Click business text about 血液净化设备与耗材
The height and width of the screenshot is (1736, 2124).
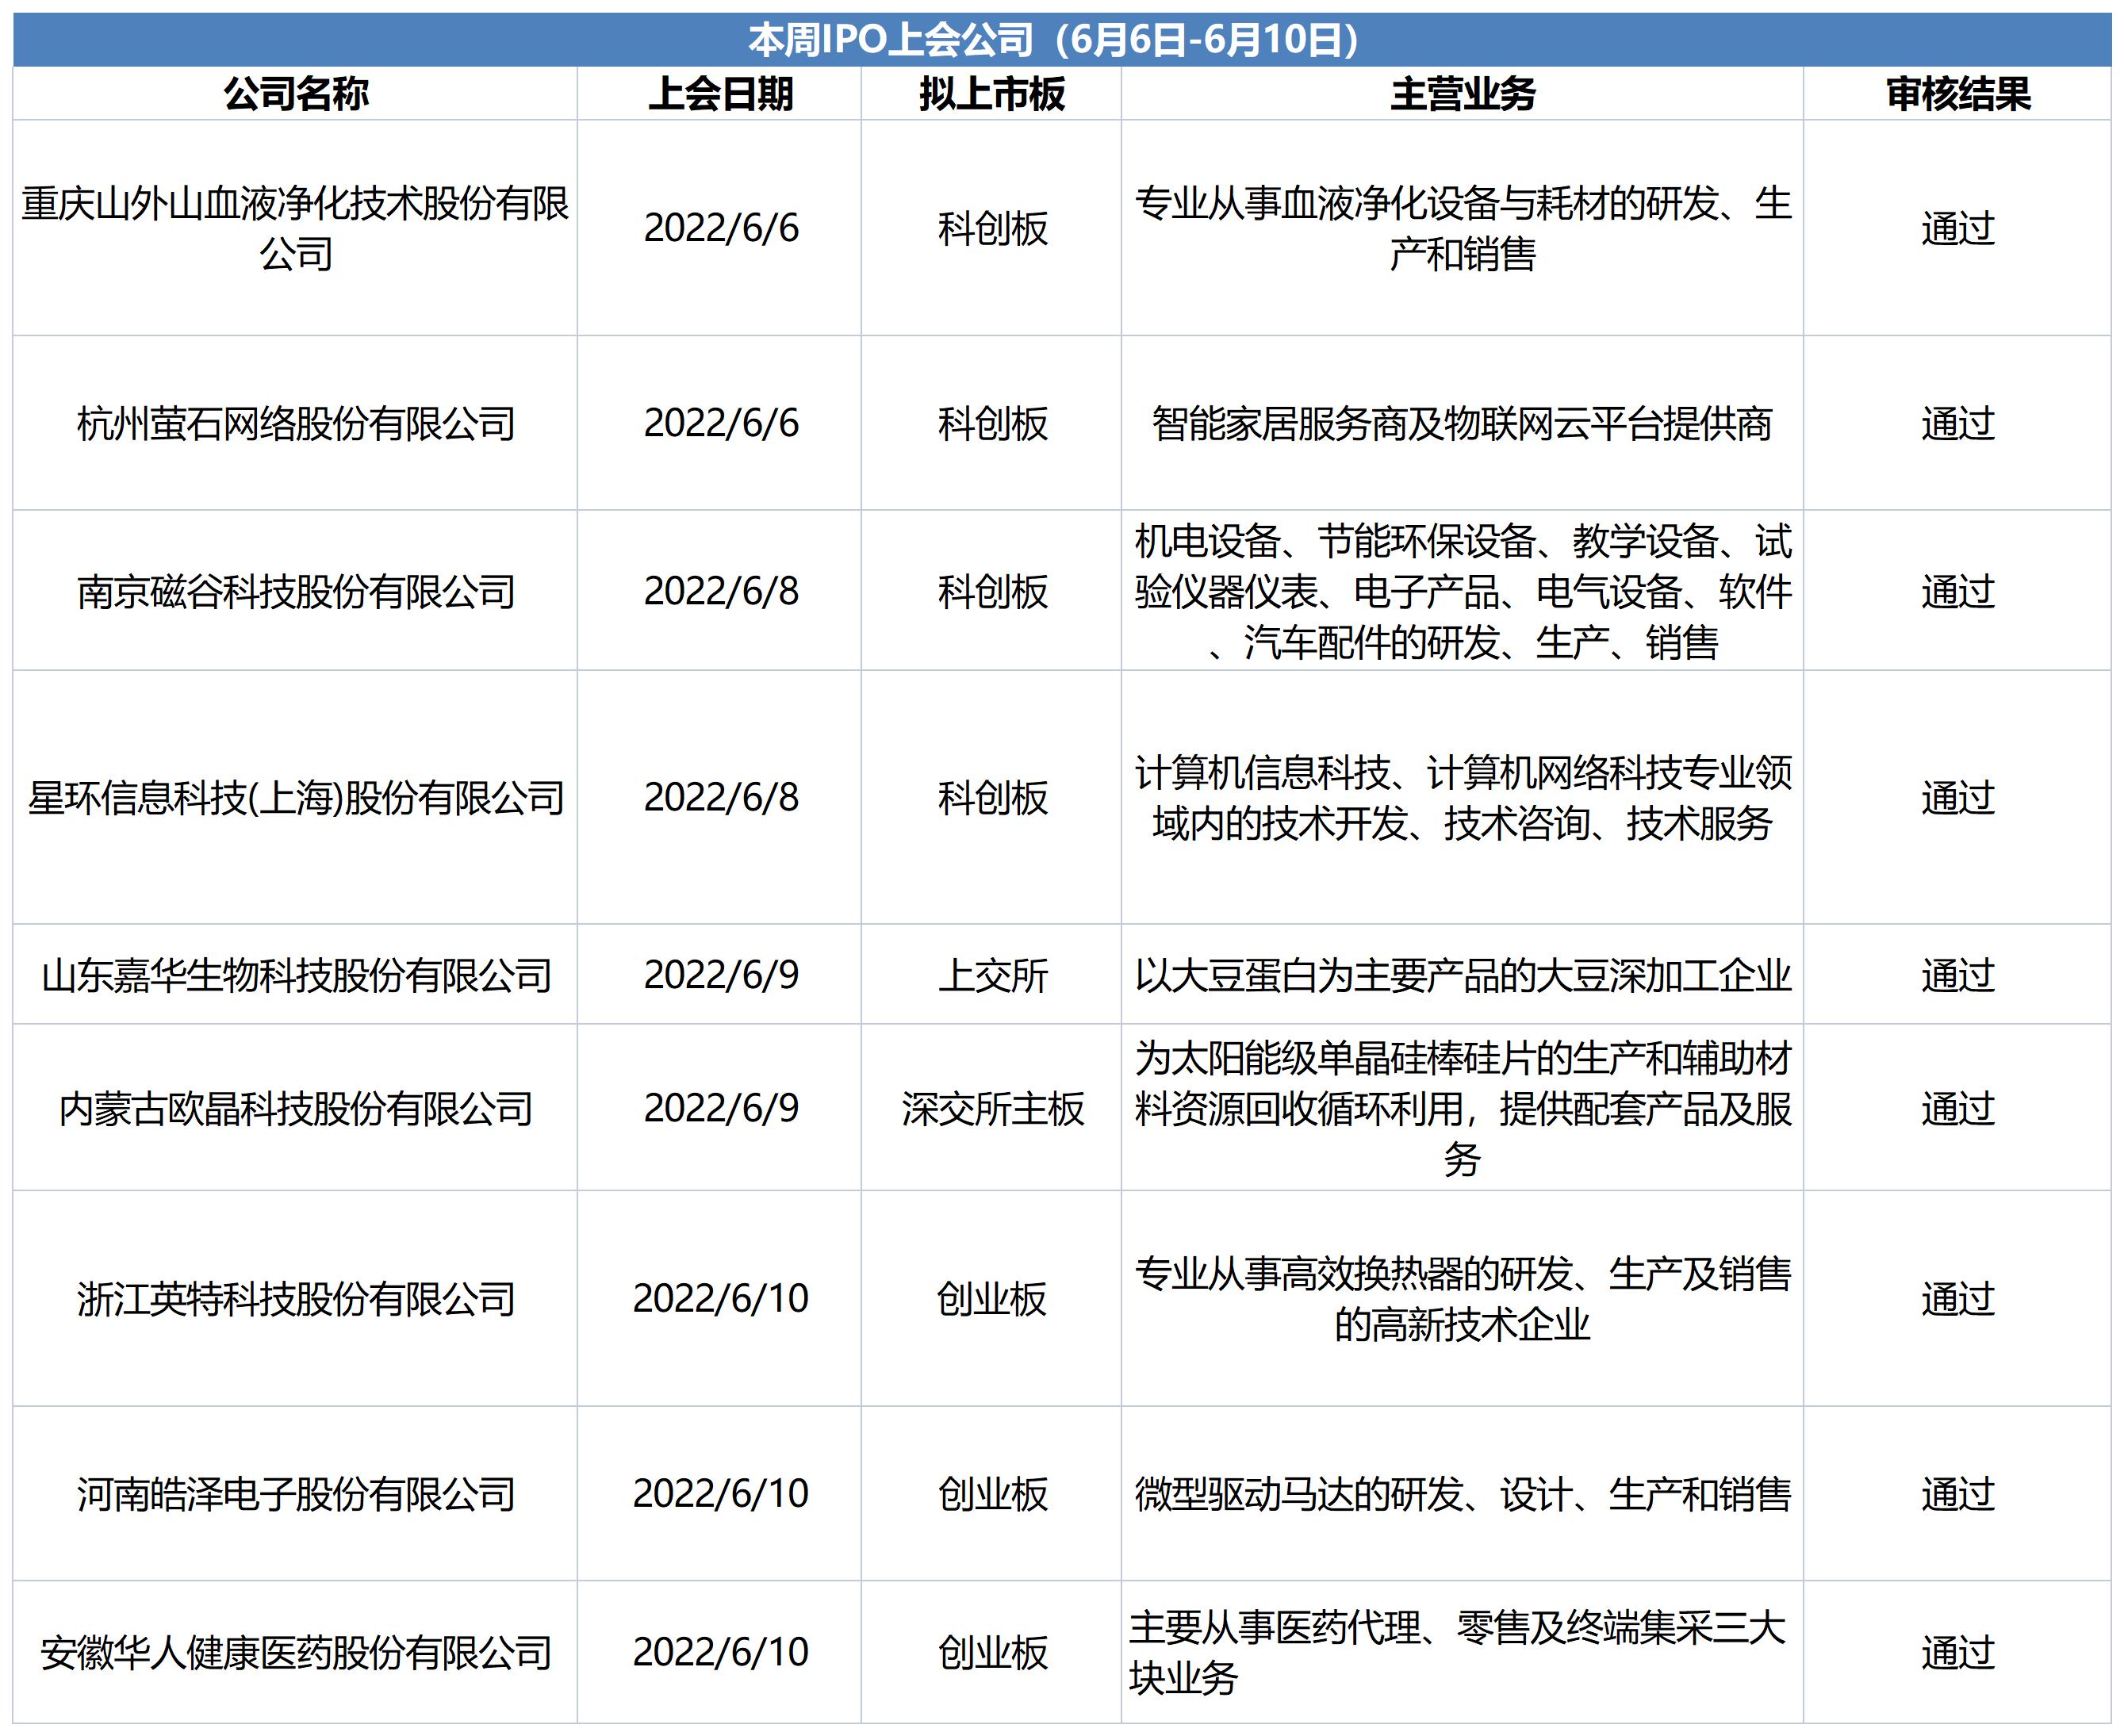click(1463, 229)
